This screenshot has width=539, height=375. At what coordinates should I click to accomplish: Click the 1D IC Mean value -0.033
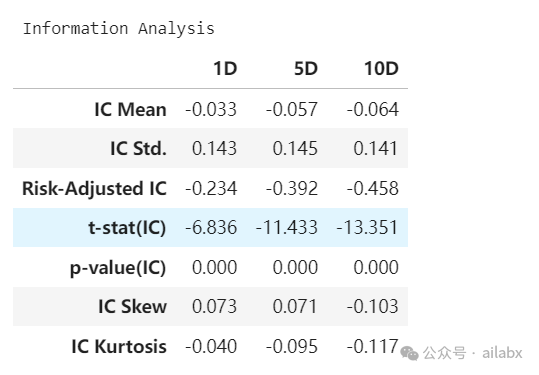(211, 110)
